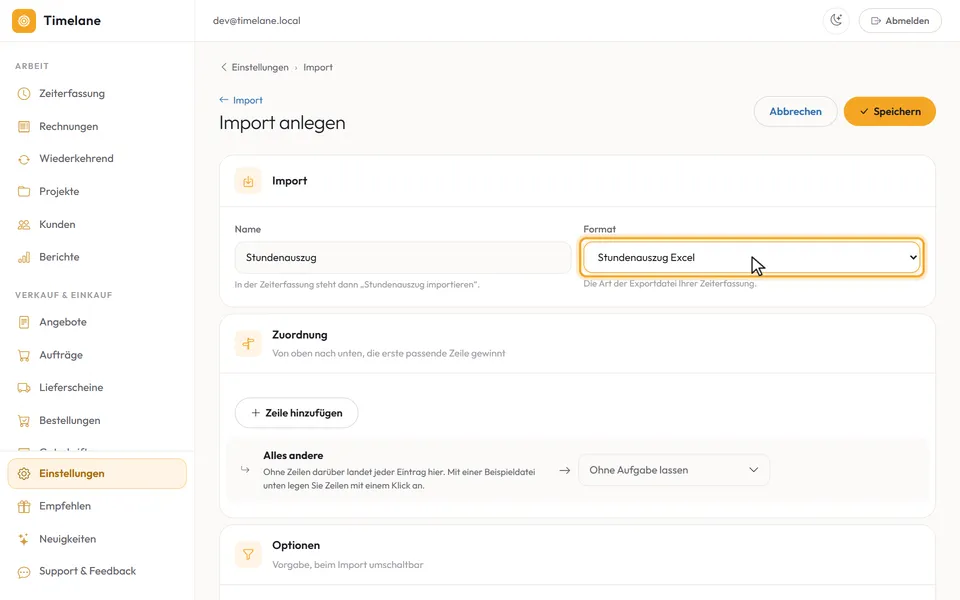Image resolution: width=960 pixels, height=600 pixels.
Task: Expand the 'Ohne Aufgabe lassen' dropdown
Action: pyautogui.click(x=673, y=470)
